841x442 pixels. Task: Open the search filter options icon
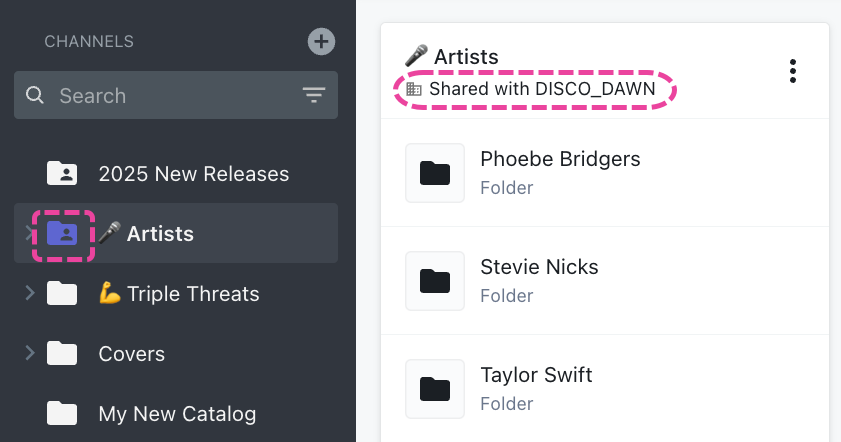314,95
